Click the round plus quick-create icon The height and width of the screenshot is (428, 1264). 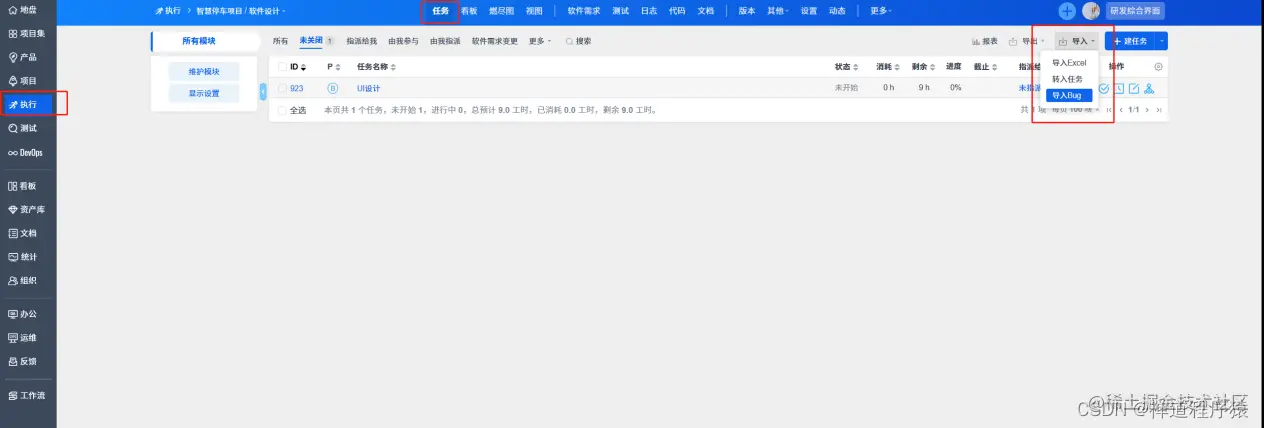pos(1067,11)
